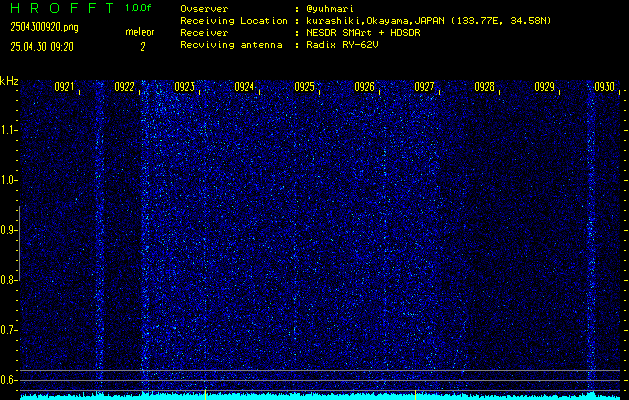Click the Ovserver field label

(204, 9)
